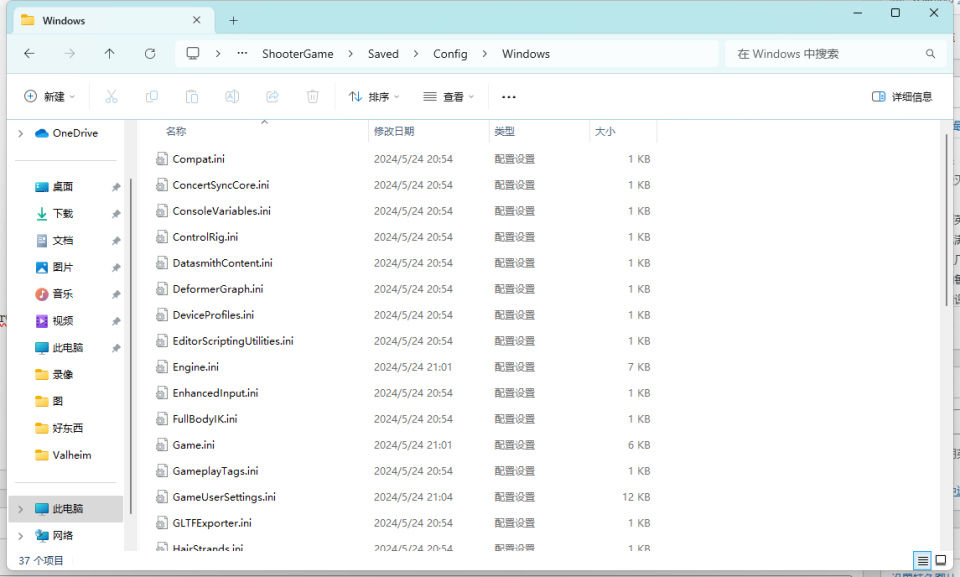The height and width of the screenshot is (577, 960).
Task: Sort by 修改日期 column header
Action: [394, 131]
